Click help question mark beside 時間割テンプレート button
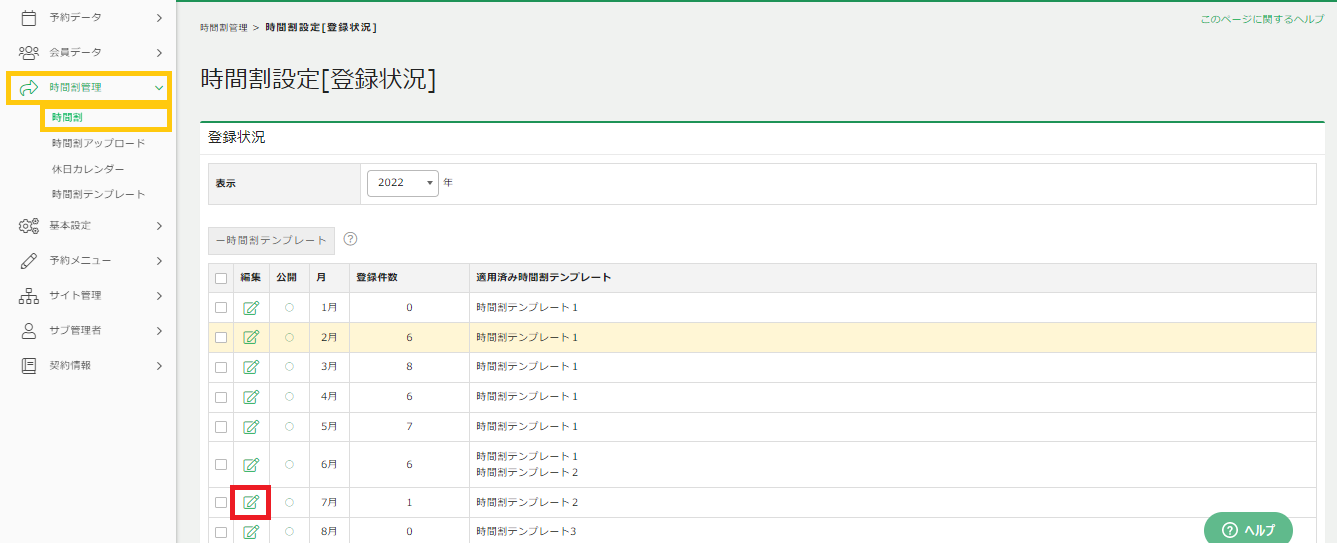Viewport: 1337px width, 543px height. (x=350, y=240)
